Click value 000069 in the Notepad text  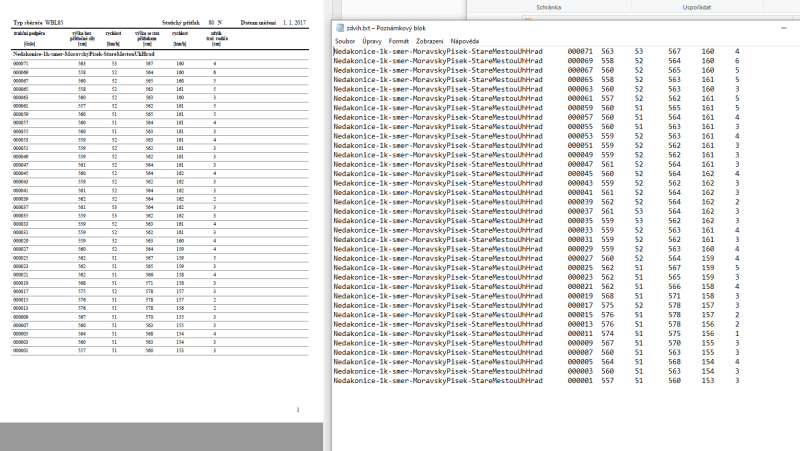coord(580,61)
